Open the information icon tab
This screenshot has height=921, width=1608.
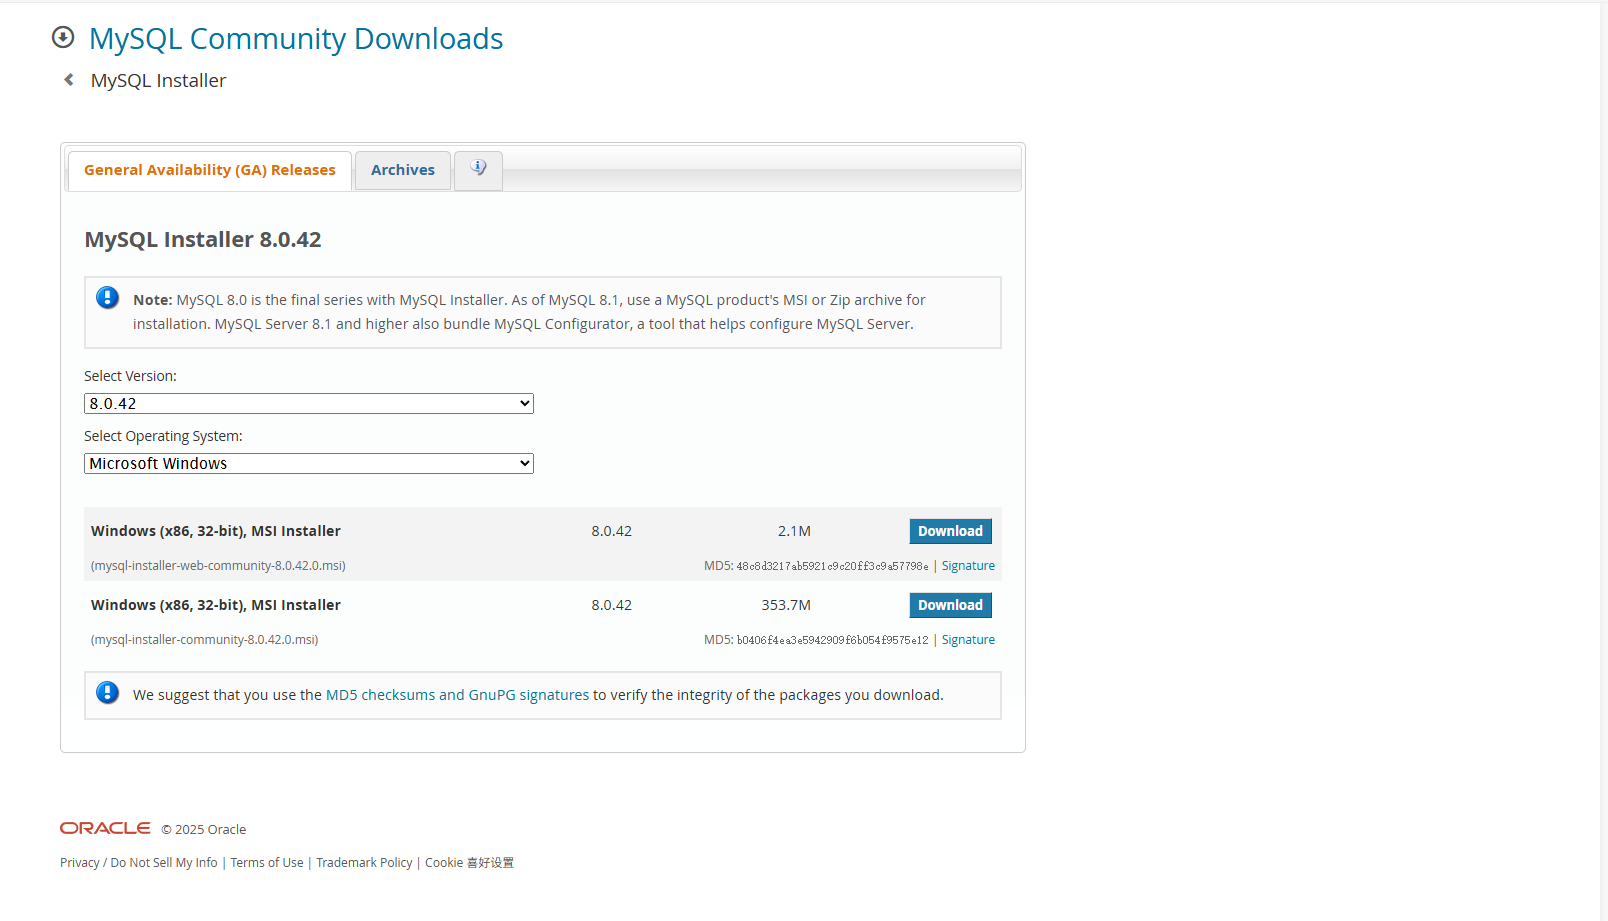(x=478, y=169)
